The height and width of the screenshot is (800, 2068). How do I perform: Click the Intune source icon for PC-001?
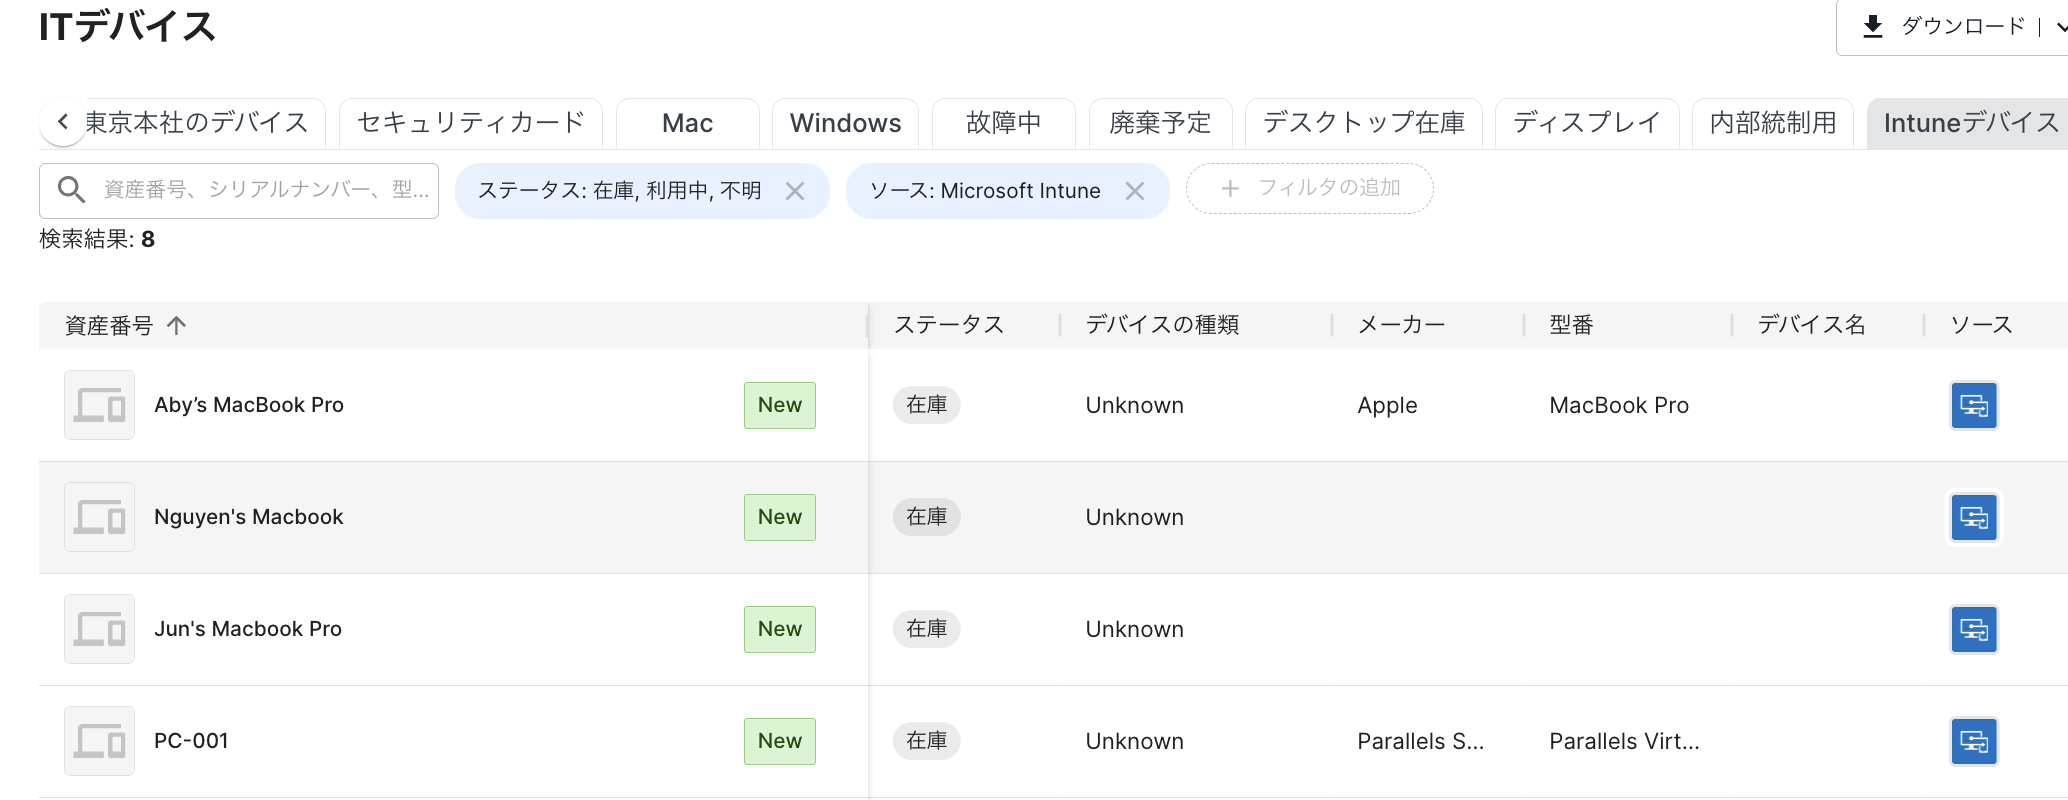(1973, 741)
